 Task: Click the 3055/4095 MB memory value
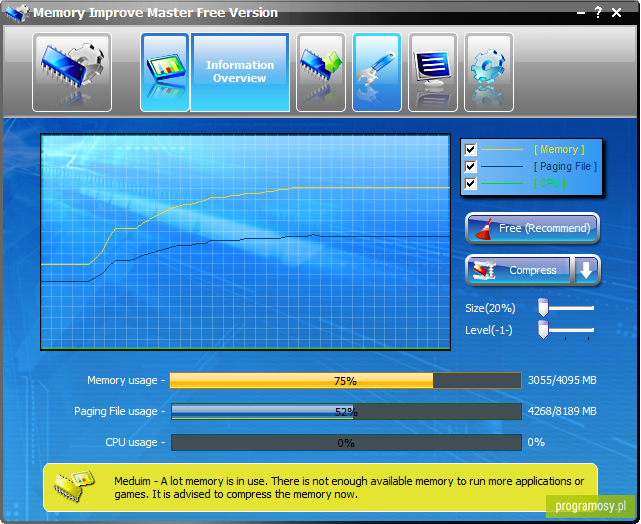coord(562,381)
